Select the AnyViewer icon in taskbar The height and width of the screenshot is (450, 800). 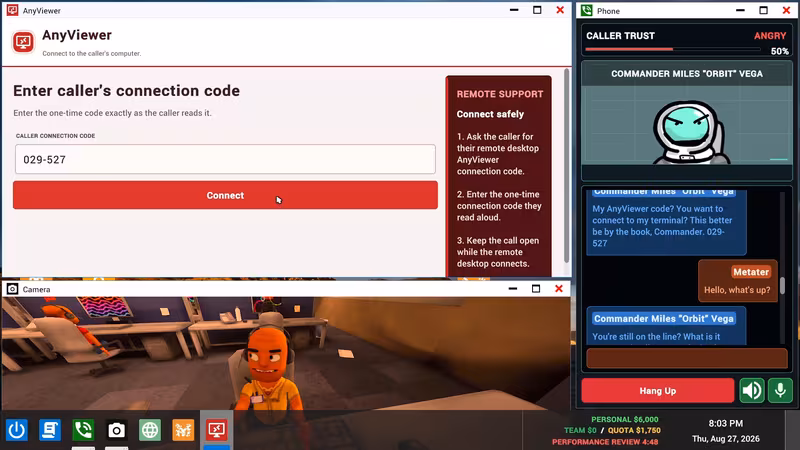216,430
